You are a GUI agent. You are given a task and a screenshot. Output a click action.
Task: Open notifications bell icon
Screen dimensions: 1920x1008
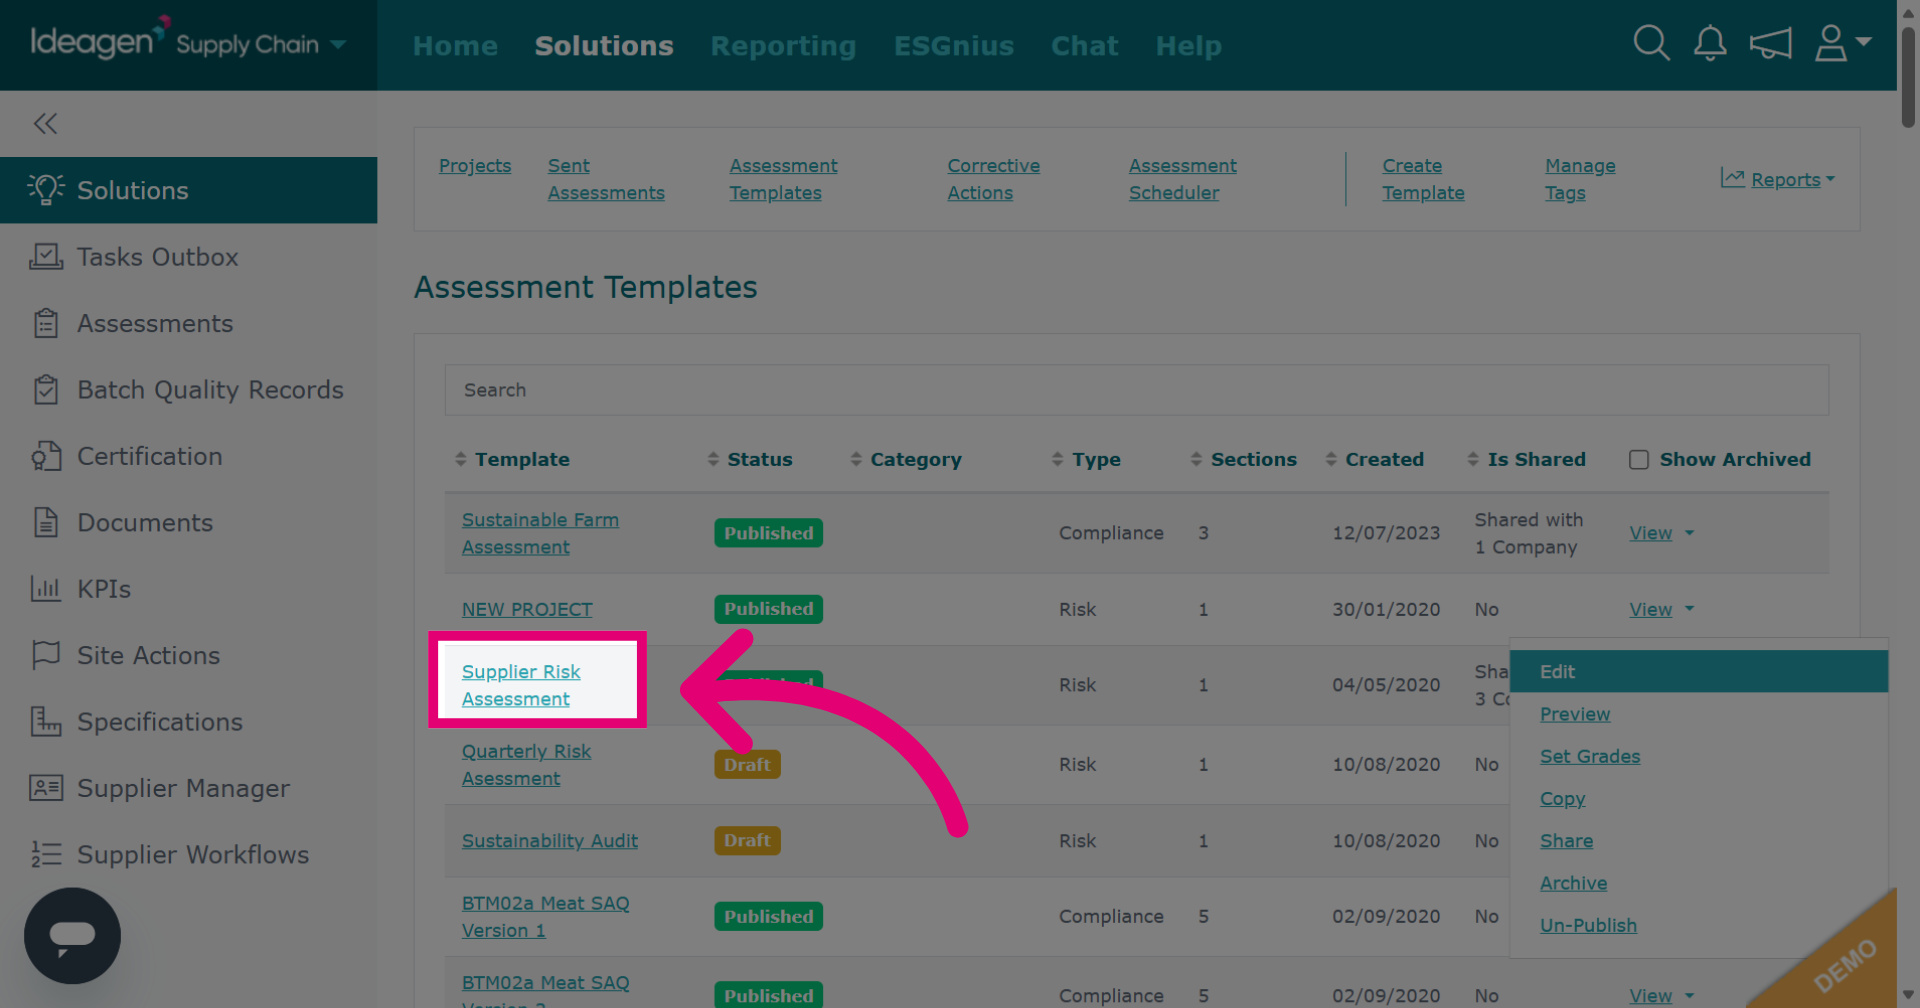pos(1710,43)
